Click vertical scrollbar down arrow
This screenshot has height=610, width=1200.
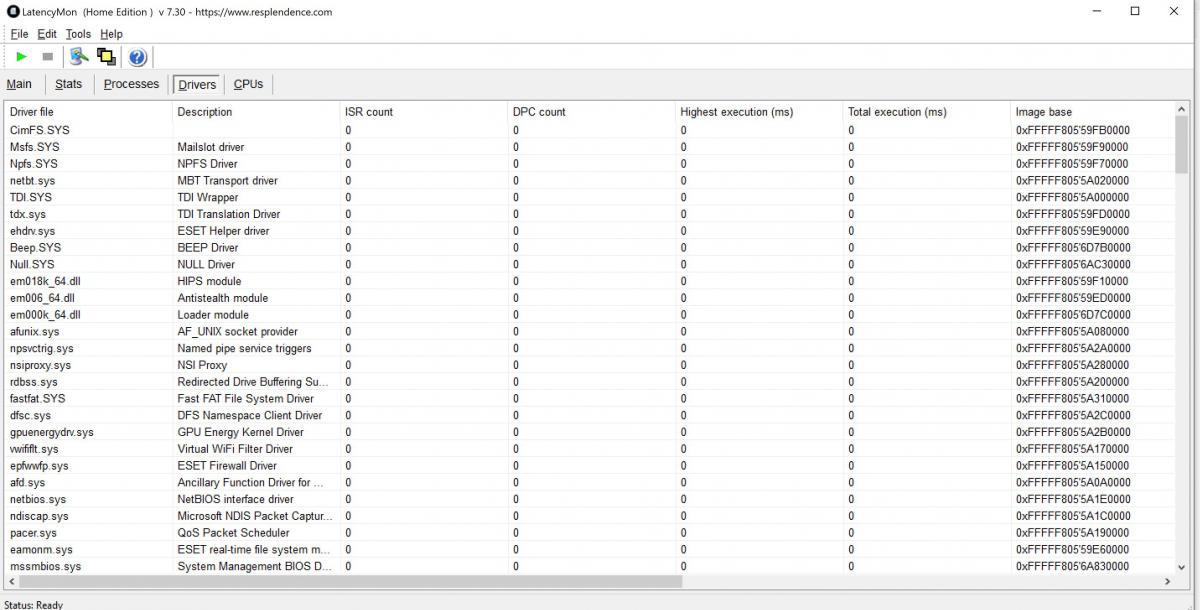[1182, 566]
